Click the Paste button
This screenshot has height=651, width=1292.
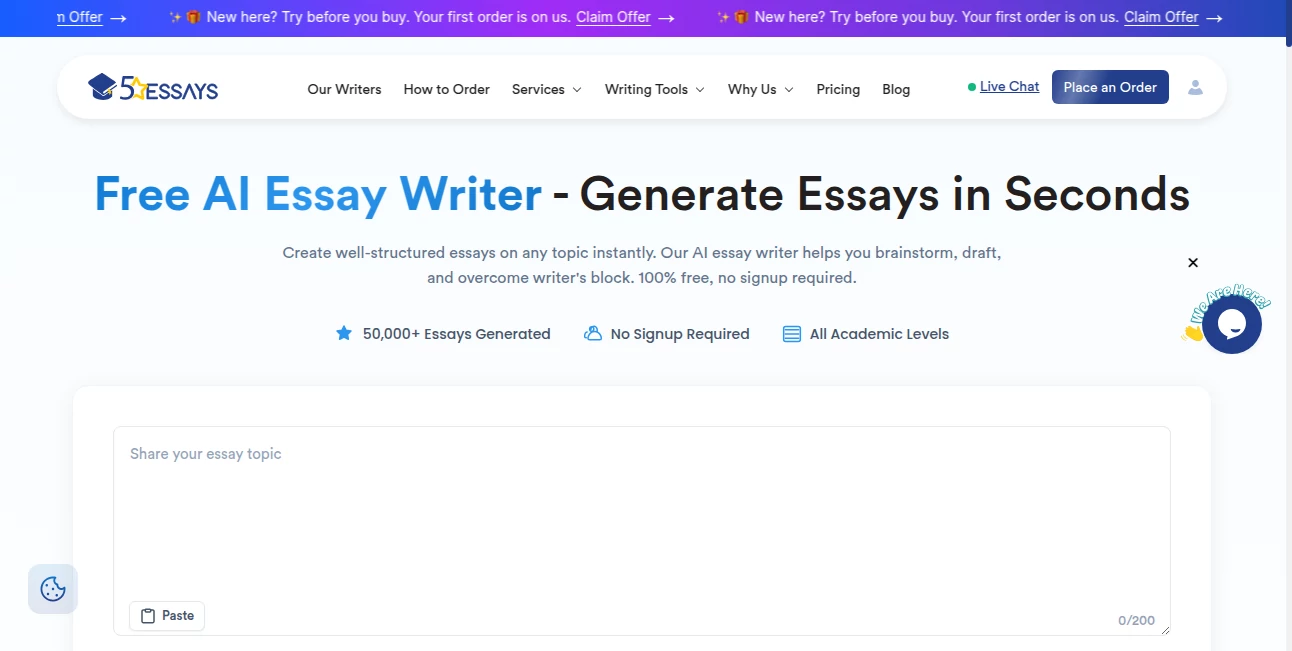click(167, 615)
